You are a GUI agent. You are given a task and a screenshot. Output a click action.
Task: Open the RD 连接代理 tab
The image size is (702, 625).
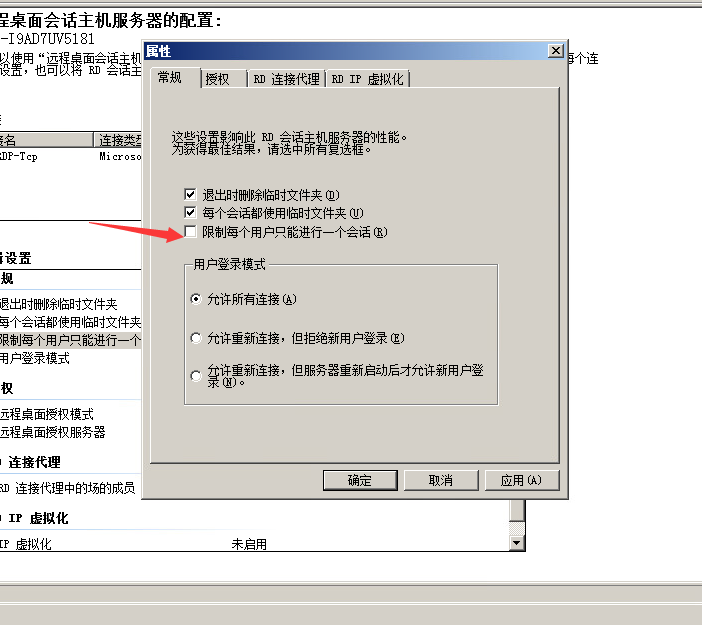(x=287, y=79)
